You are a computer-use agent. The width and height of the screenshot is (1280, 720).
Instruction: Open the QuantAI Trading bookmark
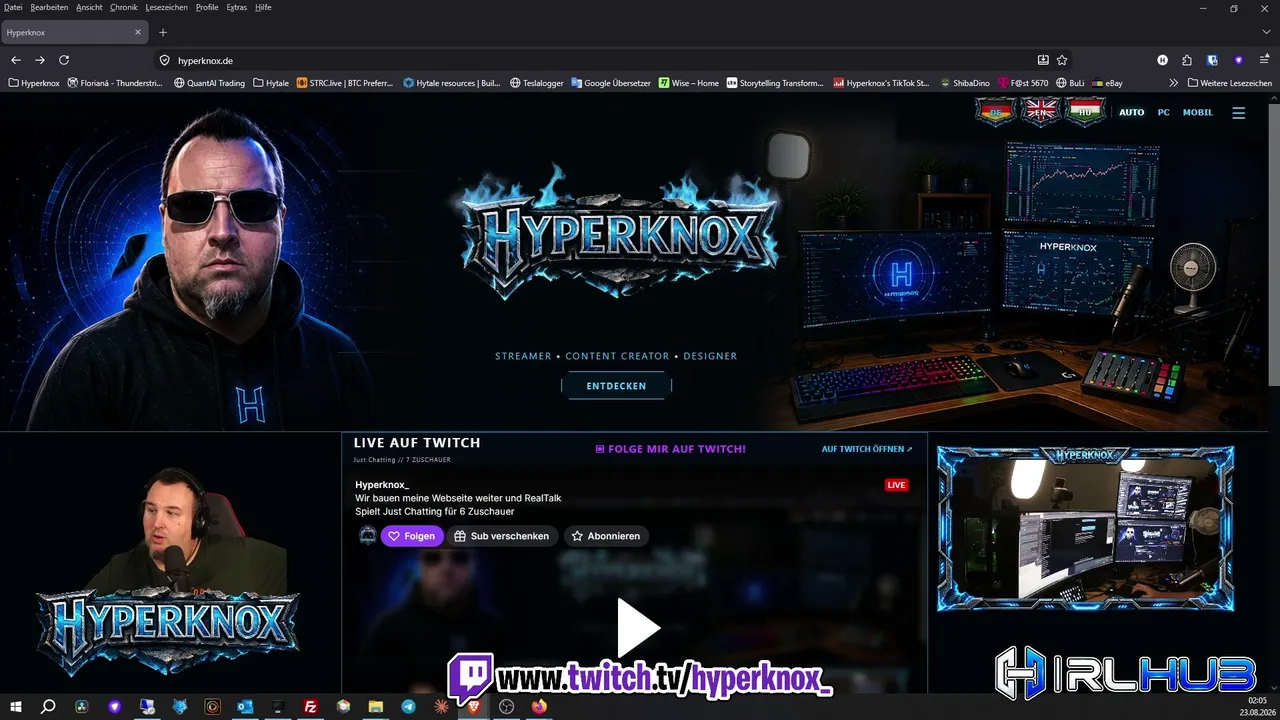tap(209, 83)
